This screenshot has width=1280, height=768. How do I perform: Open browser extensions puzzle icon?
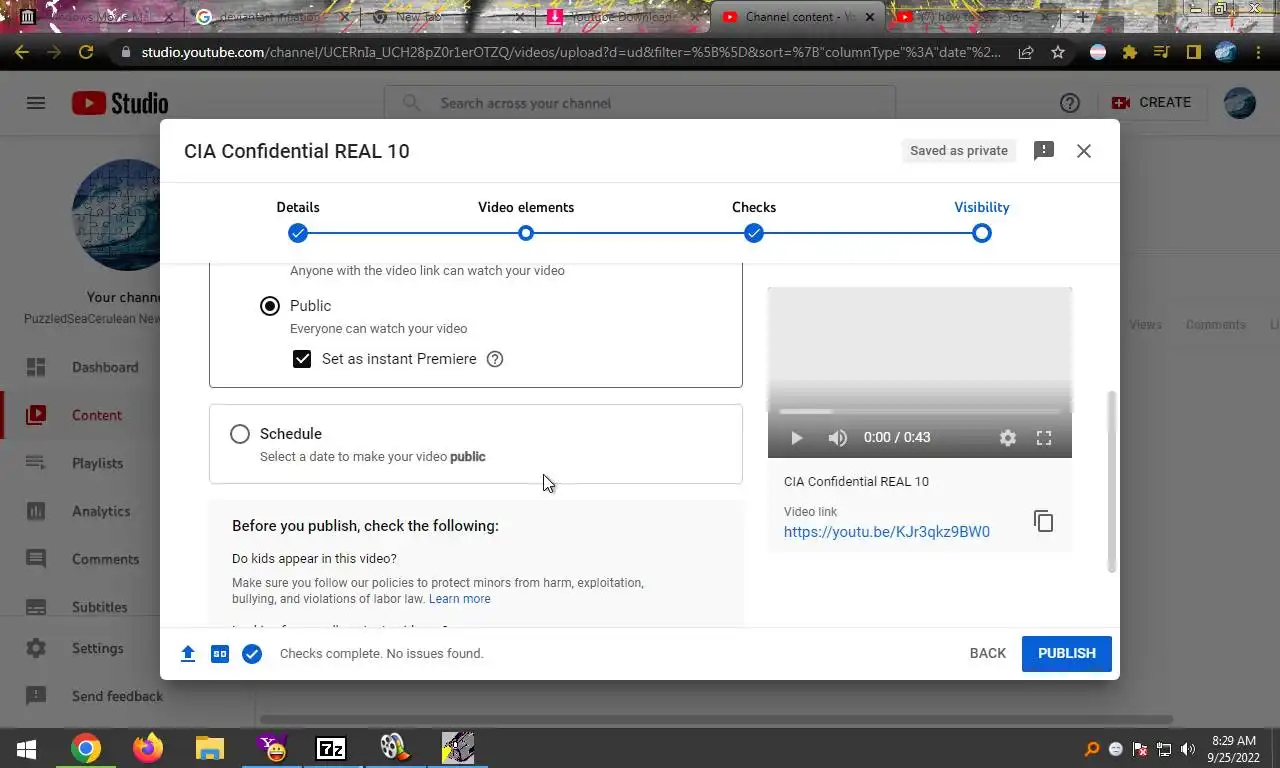(1130, 53)
